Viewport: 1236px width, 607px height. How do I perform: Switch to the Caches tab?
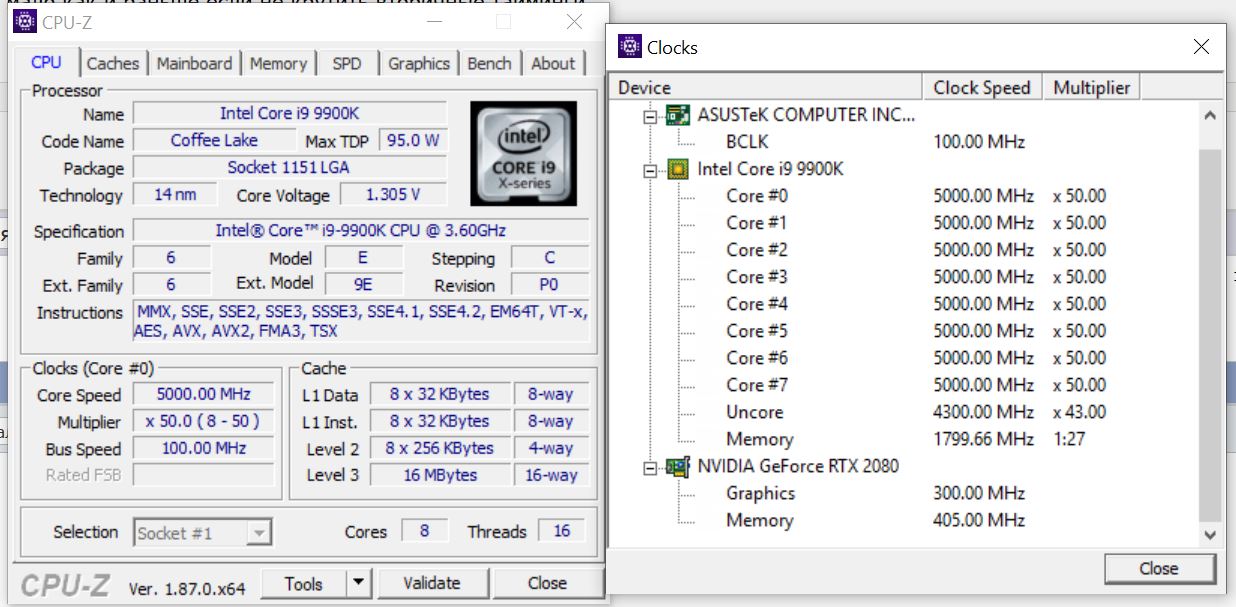(x=113, y=63)
